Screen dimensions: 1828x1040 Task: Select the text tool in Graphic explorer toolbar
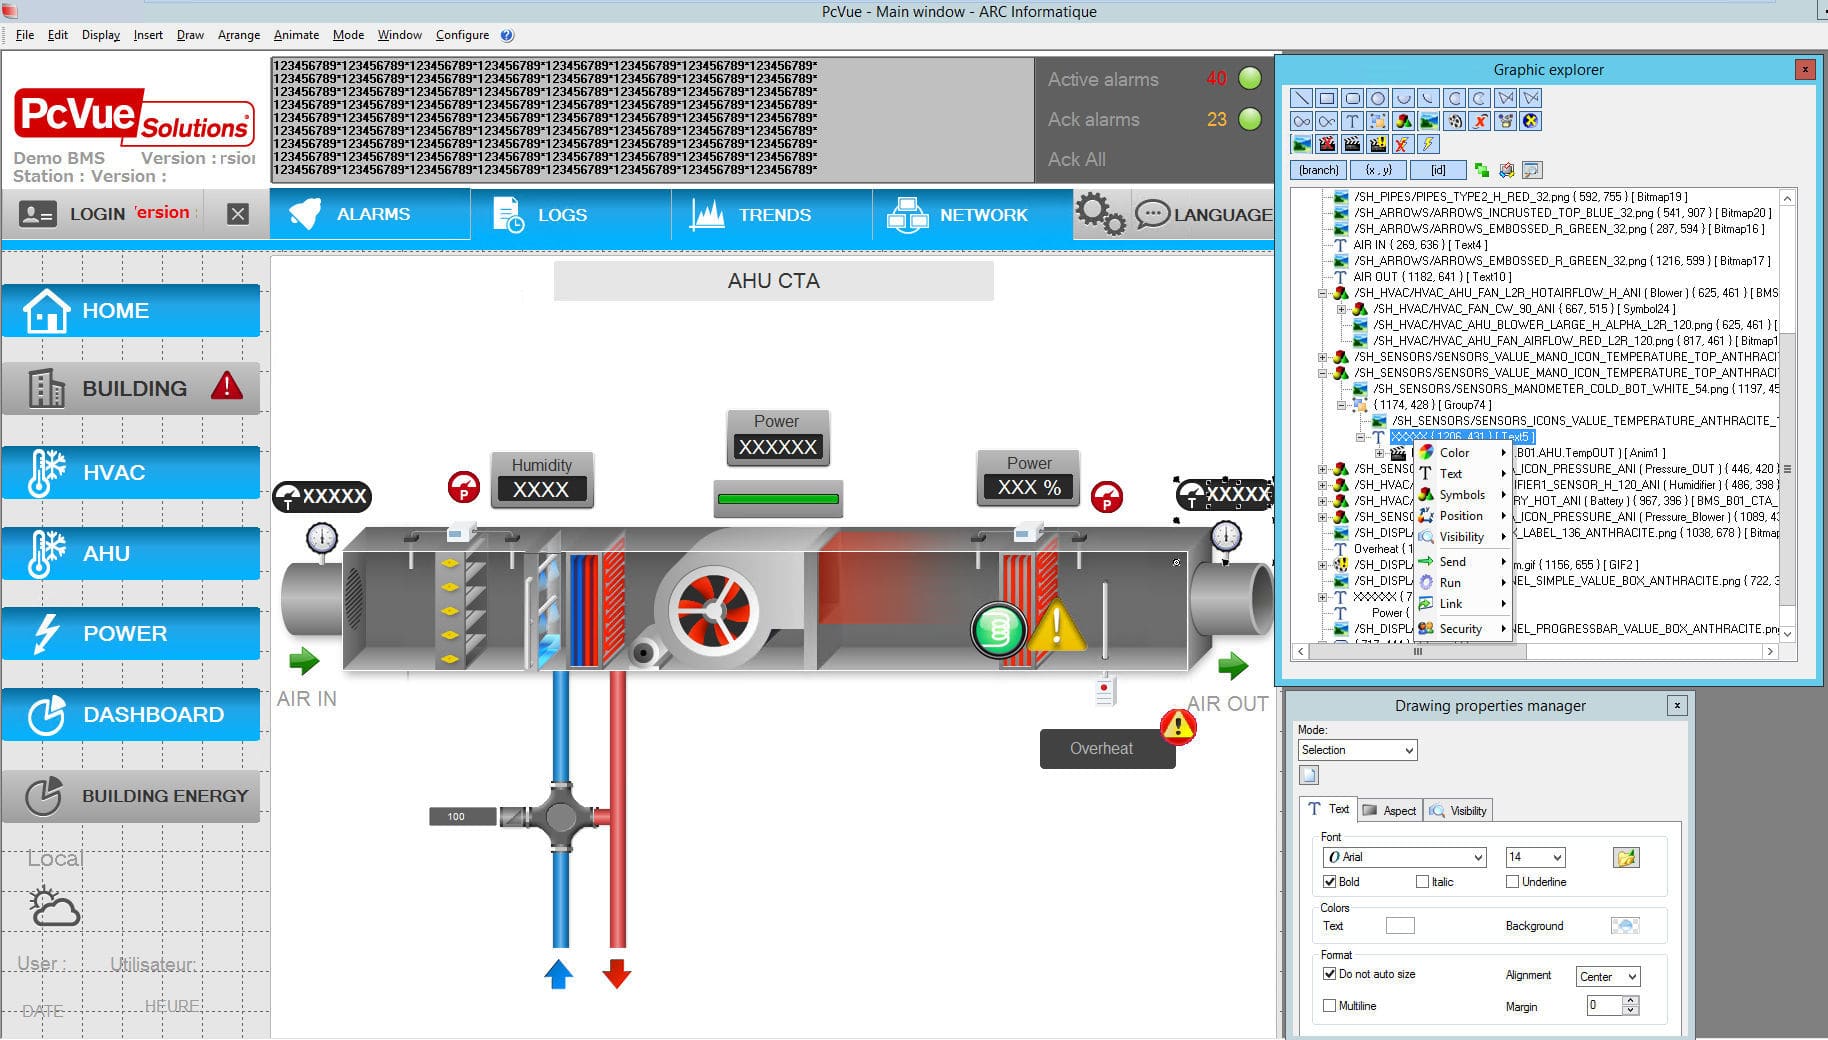tap(1352, 120)
